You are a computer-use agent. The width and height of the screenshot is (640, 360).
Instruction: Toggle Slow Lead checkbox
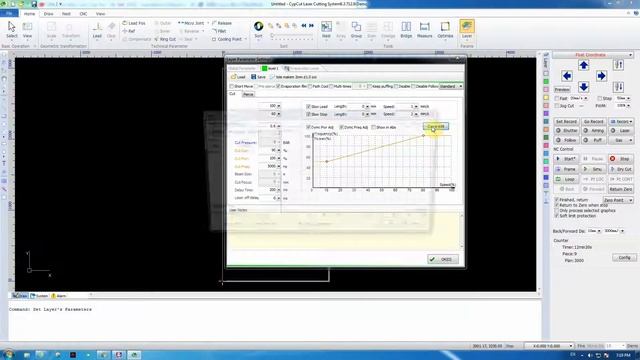coord(309,107)
